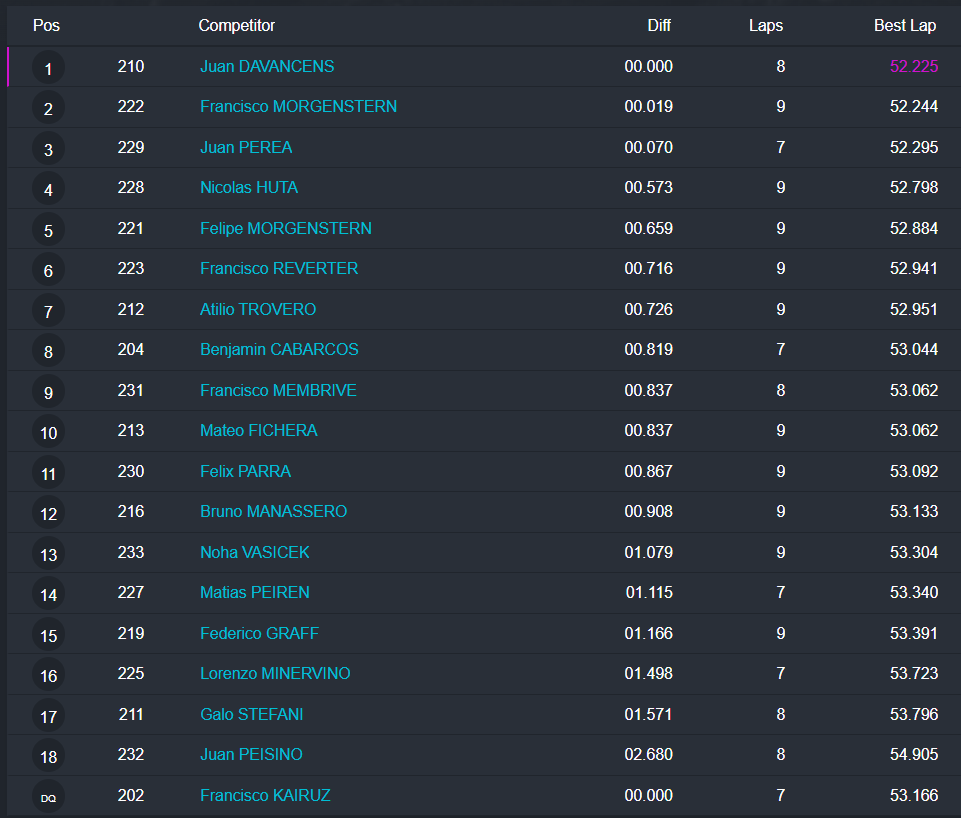Viewport: 961px width, 818px height.
Task: Click the DQ disqualified badge
Action: pyautogui.click(x=48, y=797)
